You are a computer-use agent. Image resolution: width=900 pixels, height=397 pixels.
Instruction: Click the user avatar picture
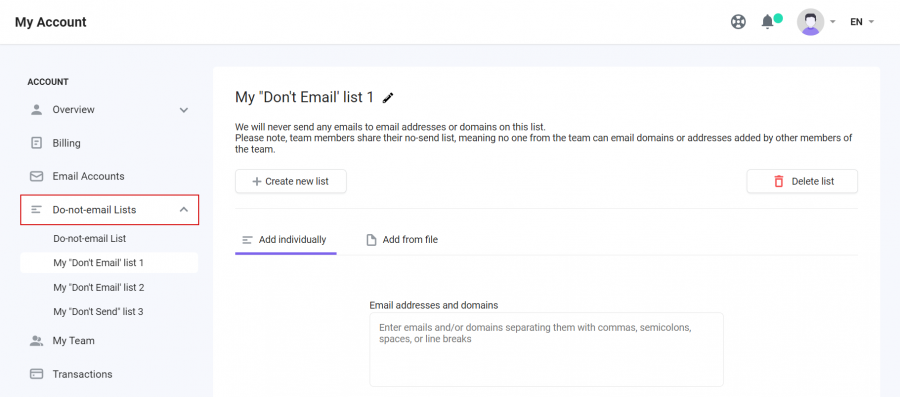[810, 22]
